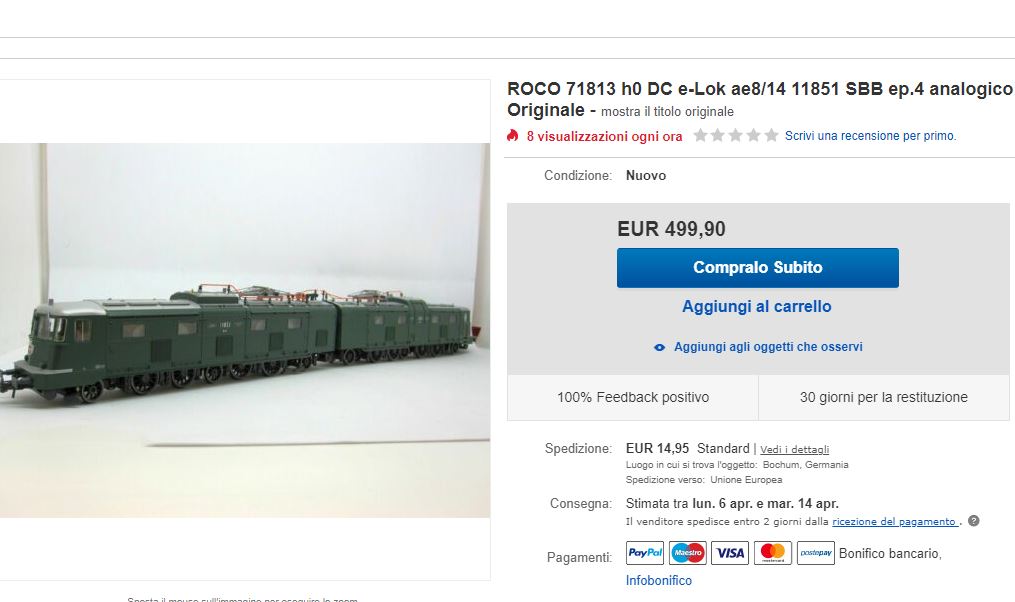Click the Maestro payment icon
The image size is (1015, 602).
coord(687,553)
